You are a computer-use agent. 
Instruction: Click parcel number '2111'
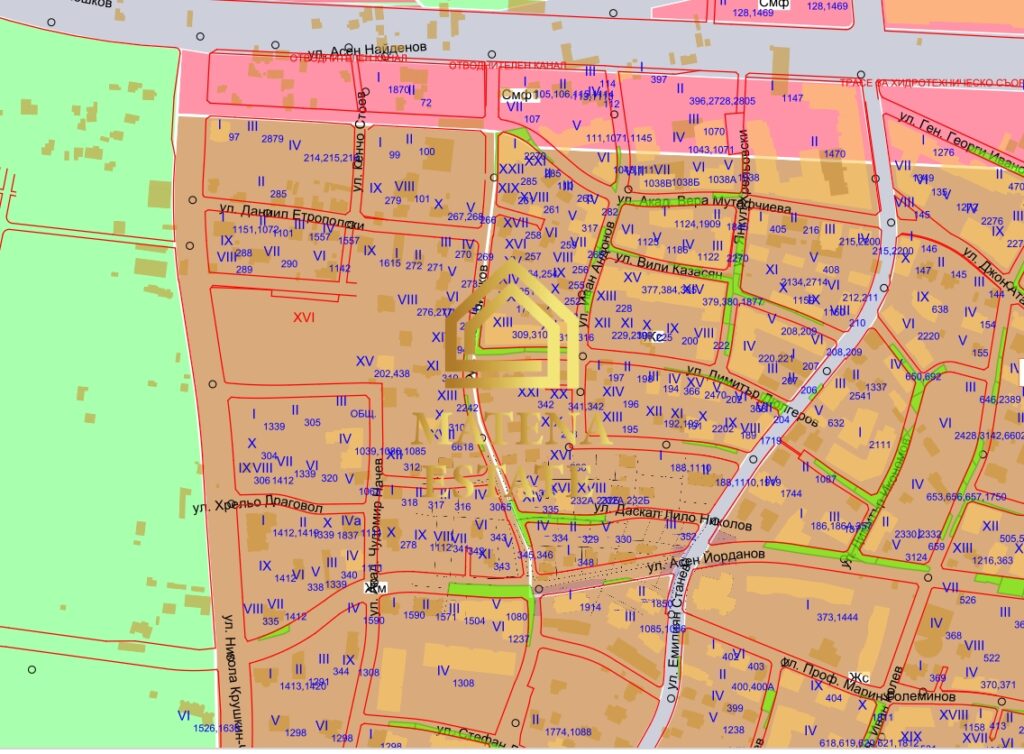click(880, 445)
